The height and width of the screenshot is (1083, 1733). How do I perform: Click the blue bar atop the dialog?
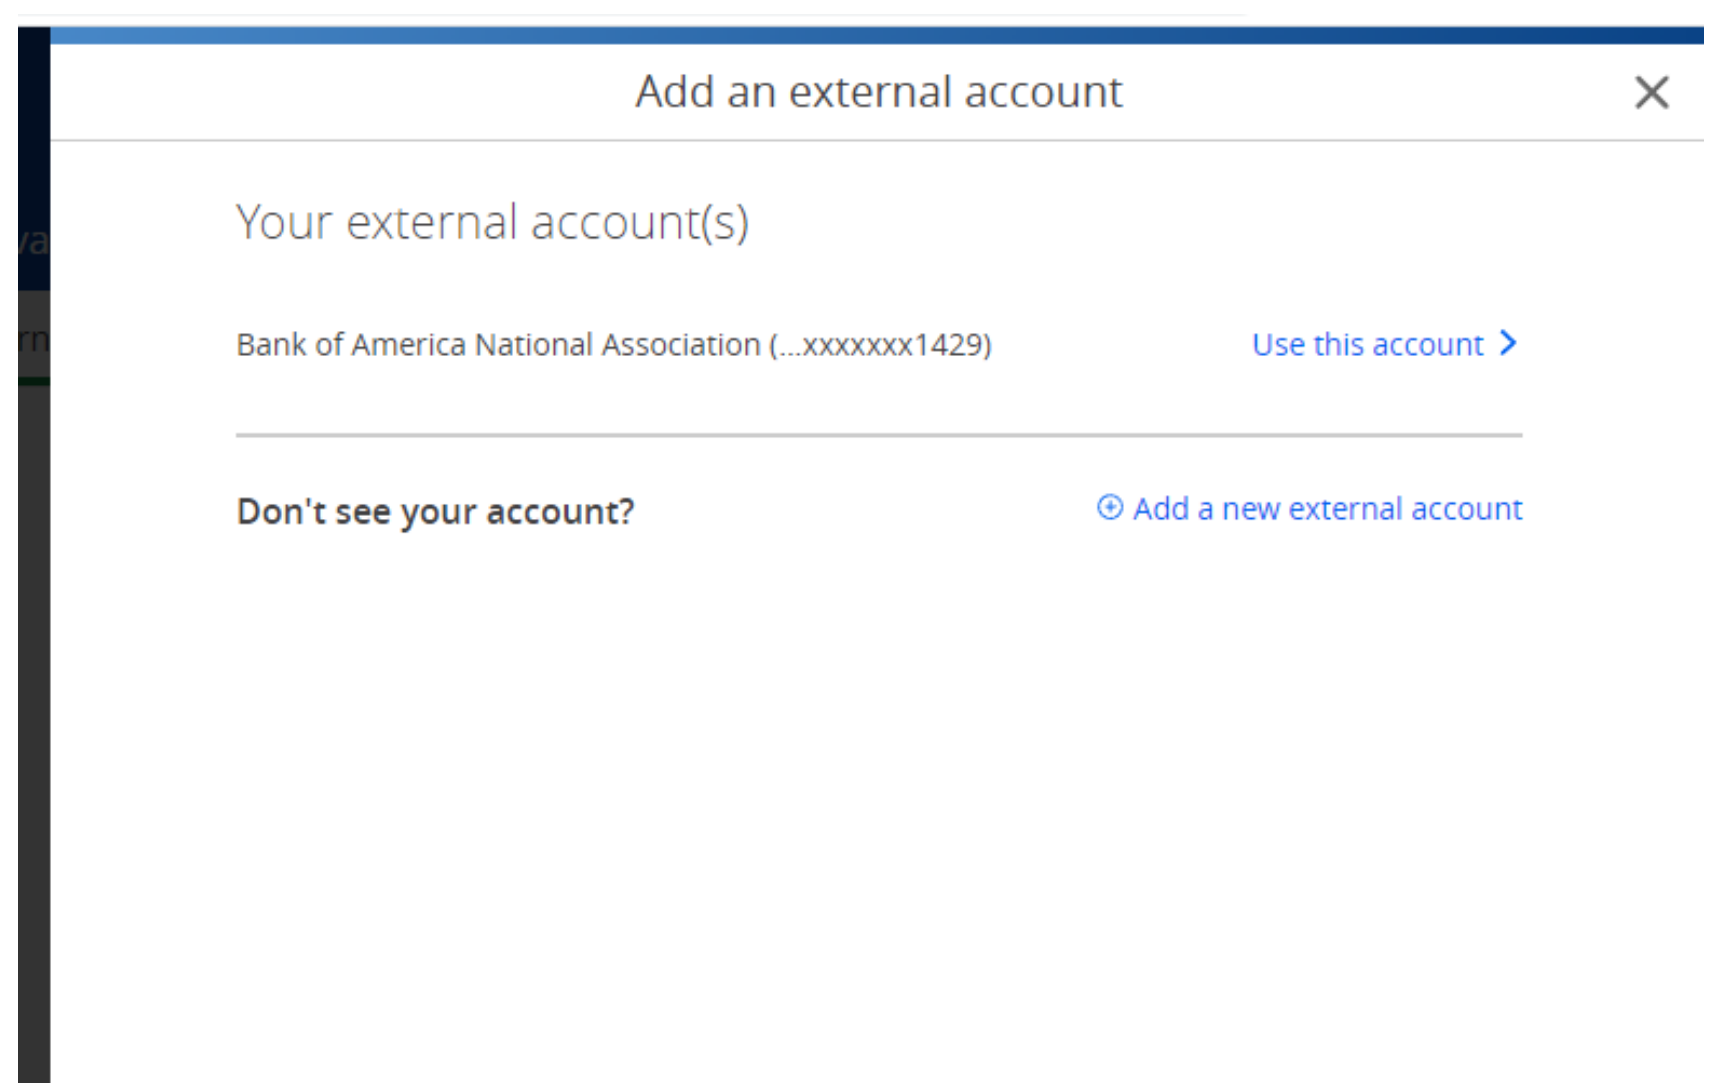click(876, 36)
